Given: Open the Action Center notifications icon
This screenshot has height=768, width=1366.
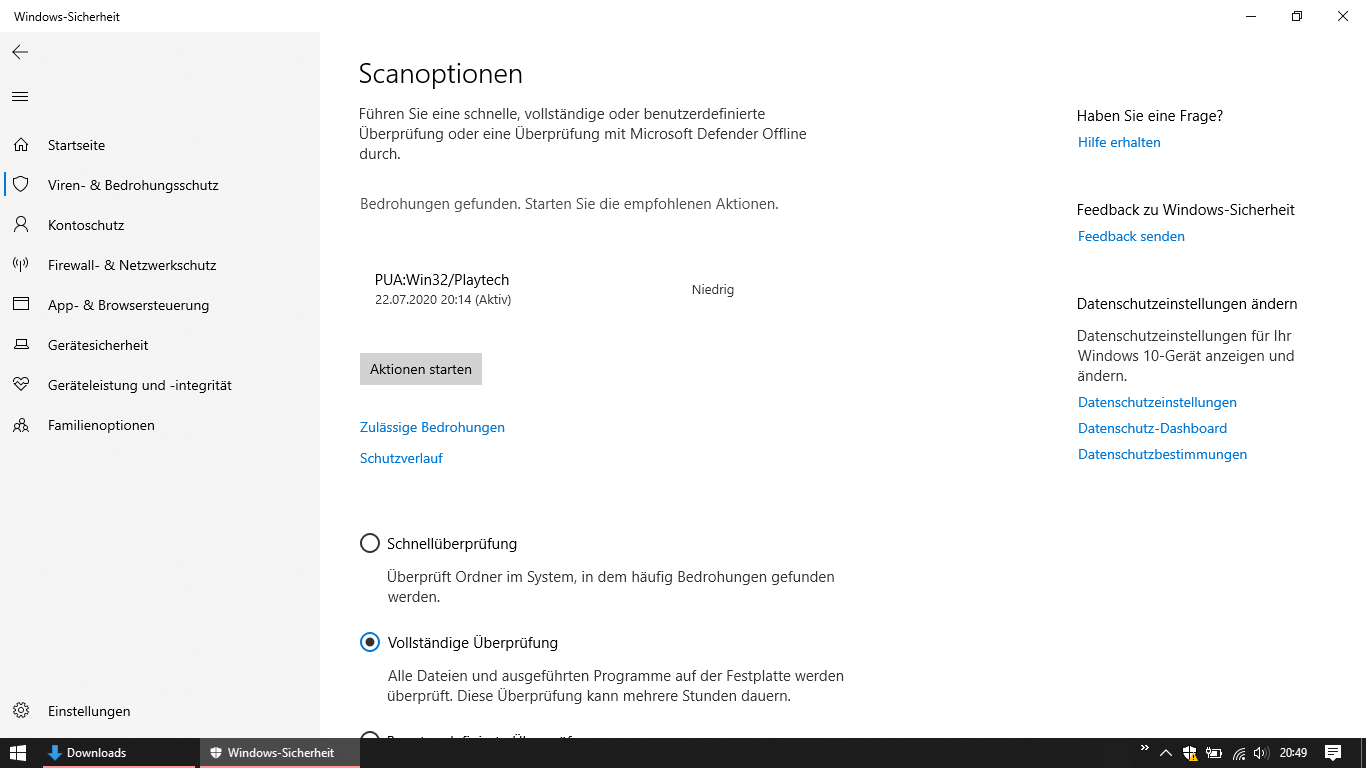Looking at the screenshot, I should [1333, 753].
